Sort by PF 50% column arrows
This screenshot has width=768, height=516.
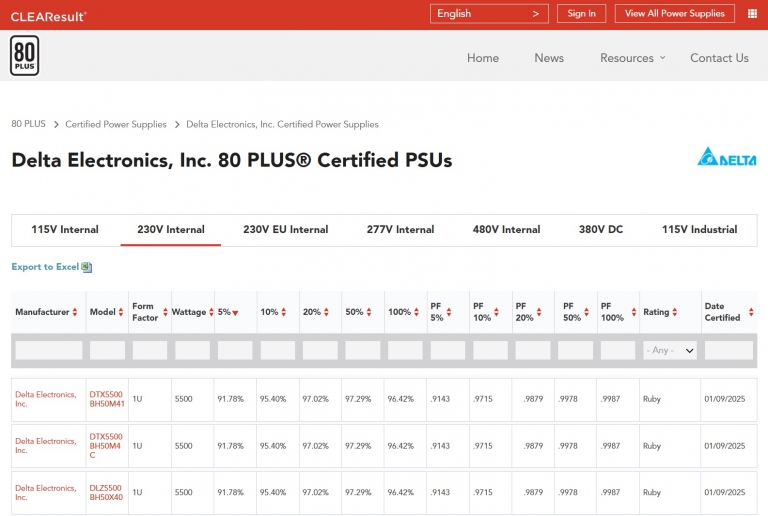[x=586, y=312]
